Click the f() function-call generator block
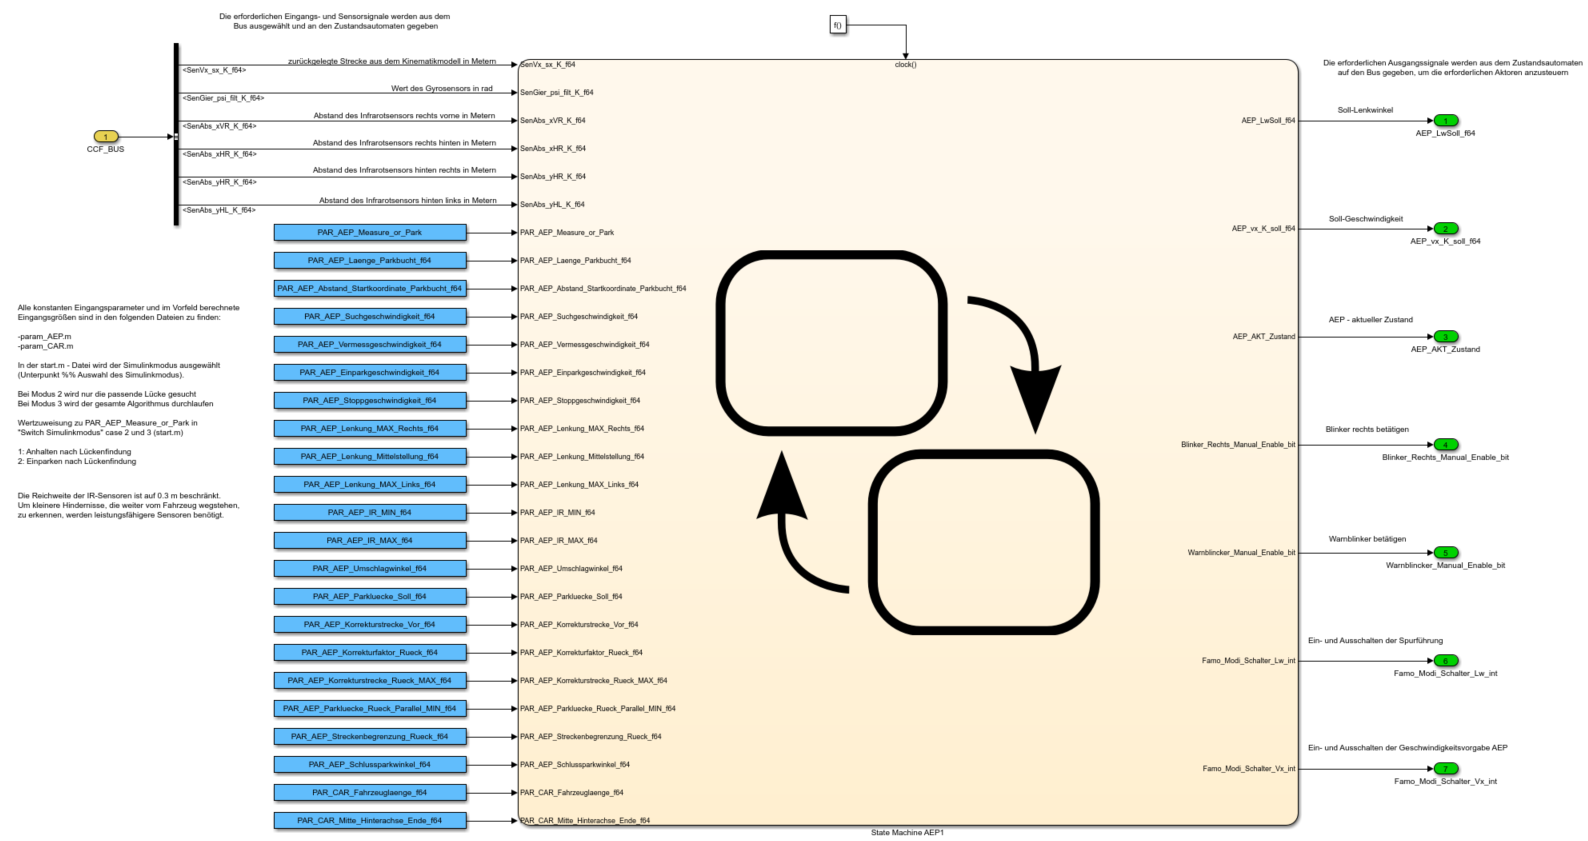Screen dimensions: 1588x841 pos(838,25)
